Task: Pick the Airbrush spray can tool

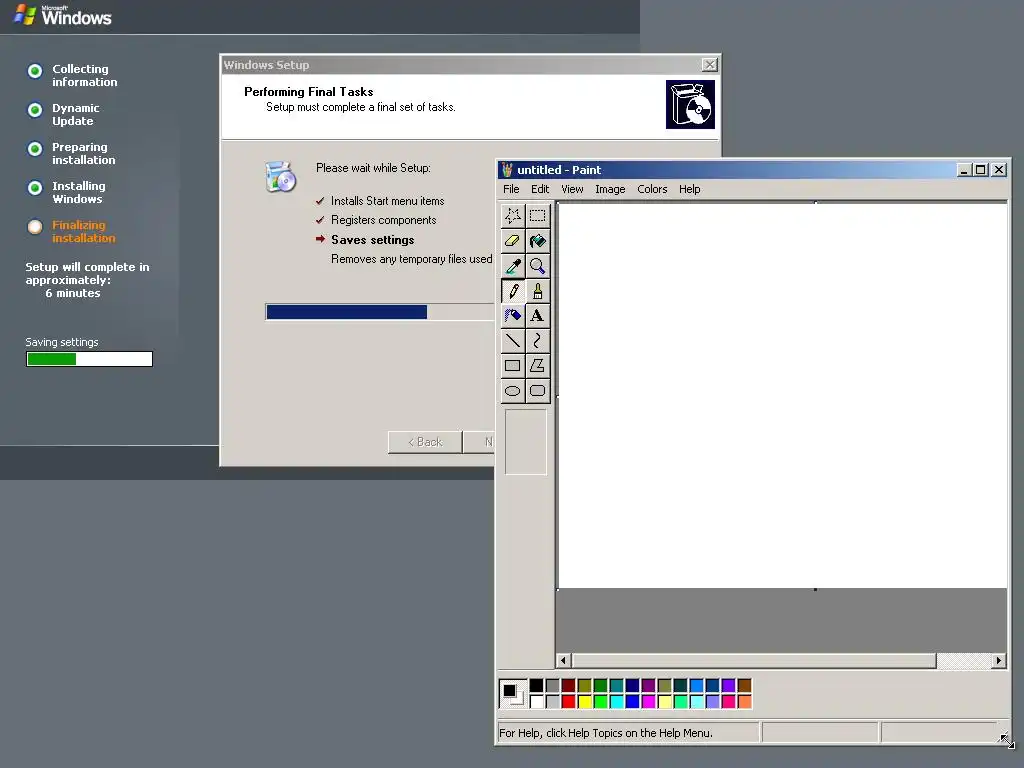Action: (x=513, y=315)
